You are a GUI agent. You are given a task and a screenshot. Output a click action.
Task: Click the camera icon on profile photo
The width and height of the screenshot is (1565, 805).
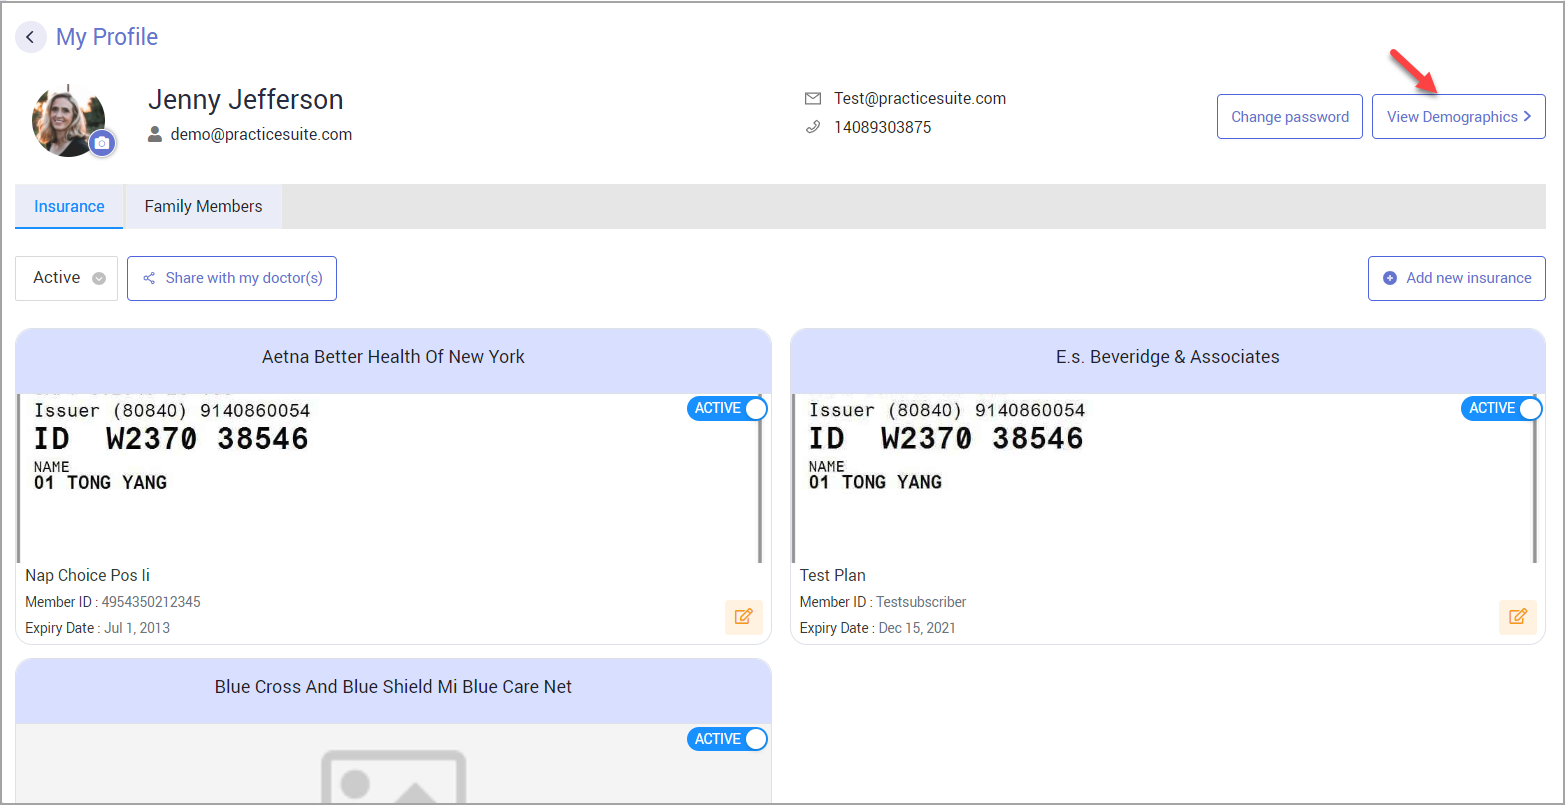[x=101, y=144]
